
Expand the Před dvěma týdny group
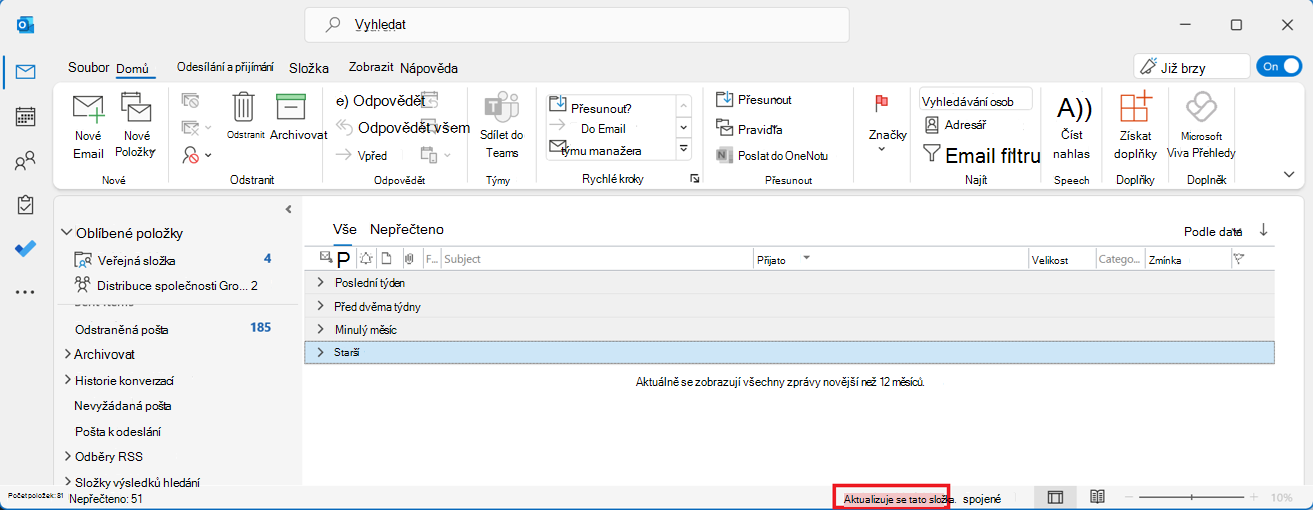tap(321, 306)
